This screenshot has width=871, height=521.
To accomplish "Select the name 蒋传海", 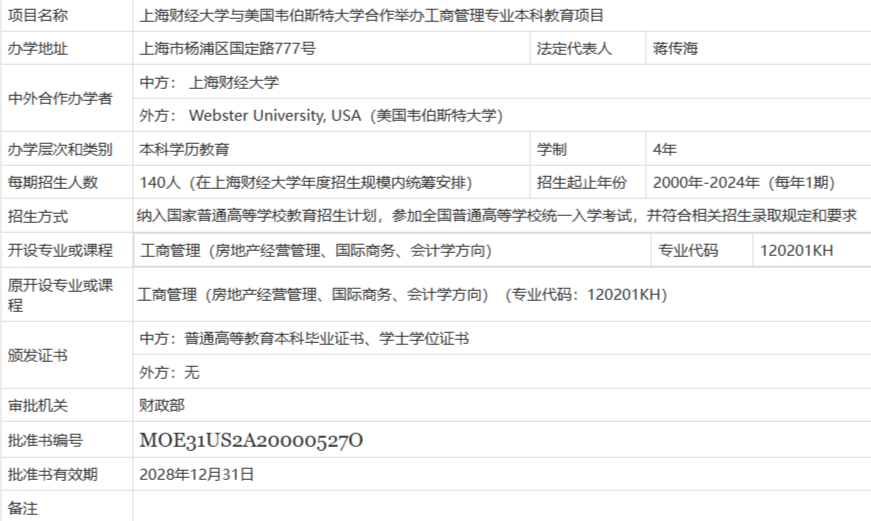I will tap(675, 49).
